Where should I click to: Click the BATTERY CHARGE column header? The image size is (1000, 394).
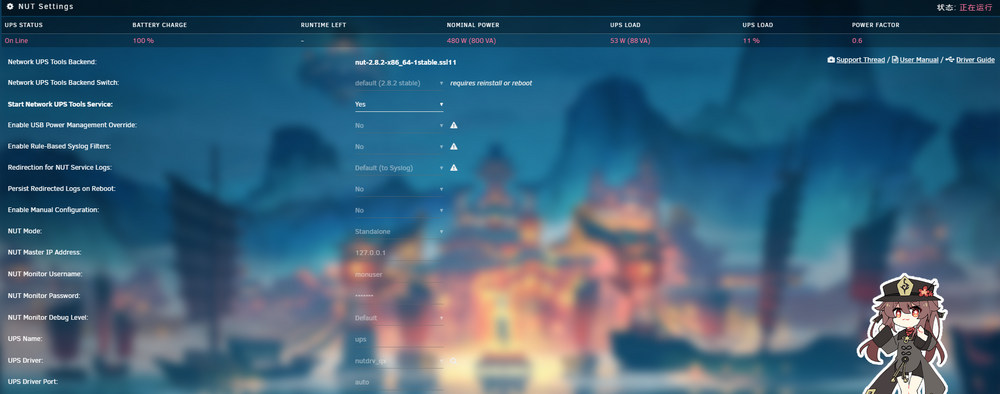(x=159, y=26)
